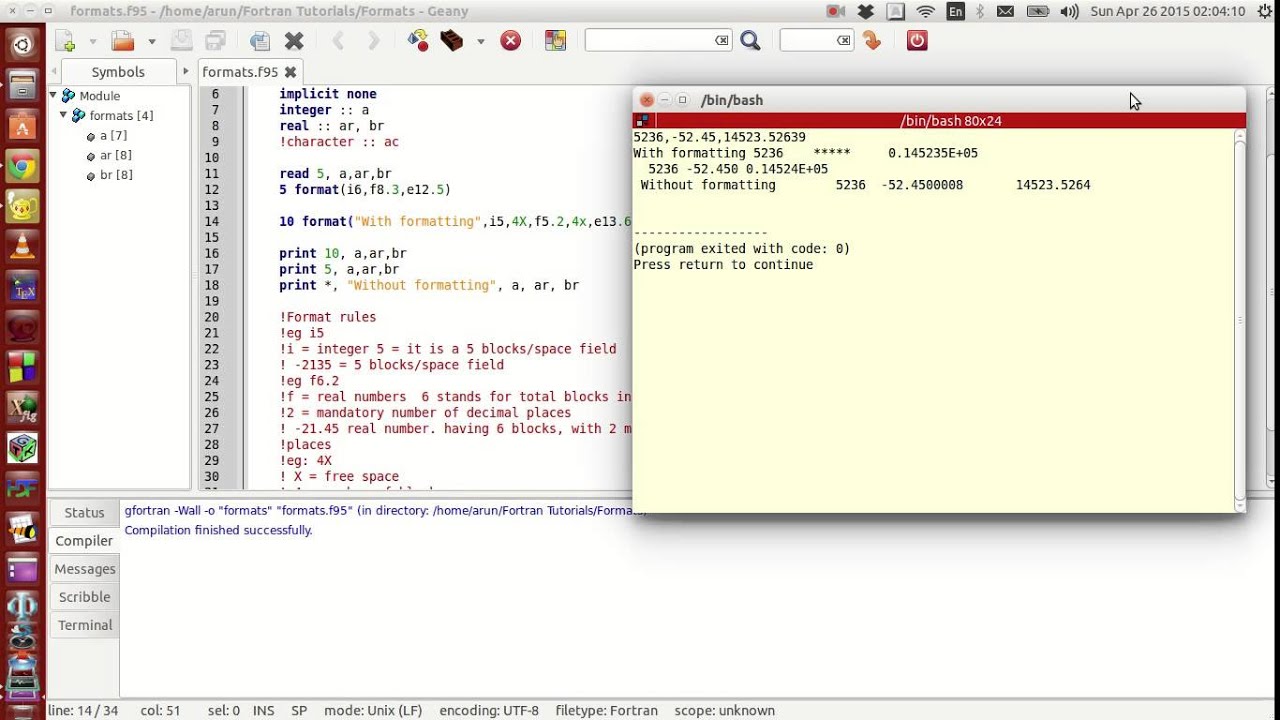Clear the toolbar search field
This screenshot has height=720, width=1280.
[x=722, y=41]
